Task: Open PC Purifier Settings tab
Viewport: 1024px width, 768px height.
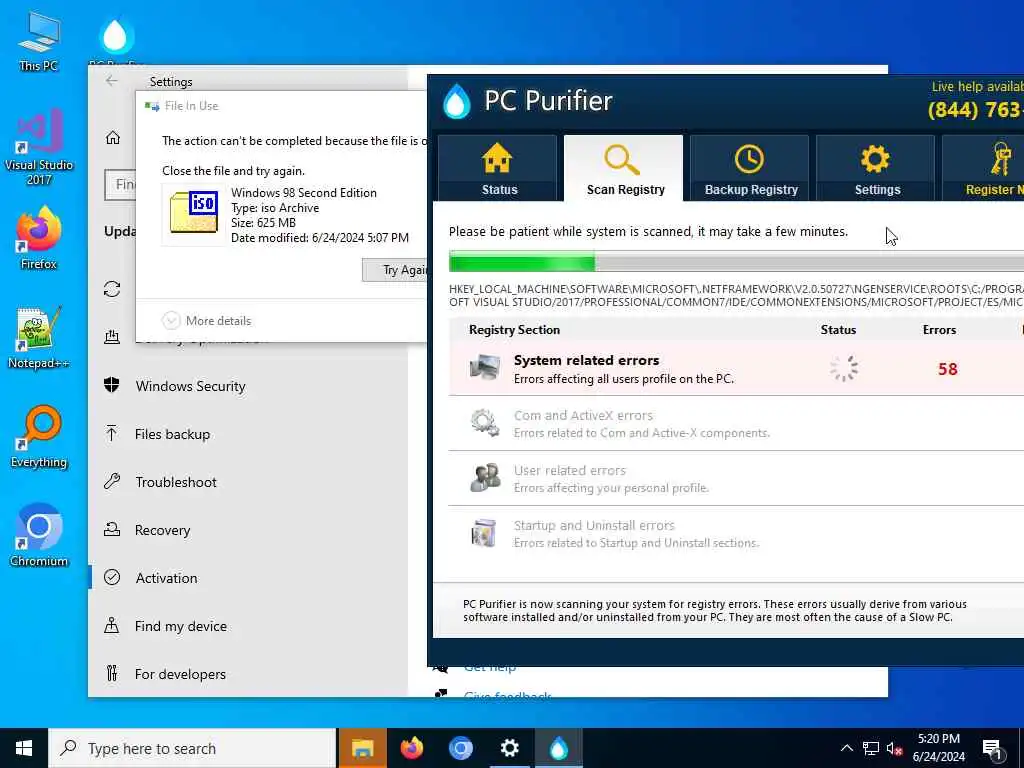Action: click(876, 168)
